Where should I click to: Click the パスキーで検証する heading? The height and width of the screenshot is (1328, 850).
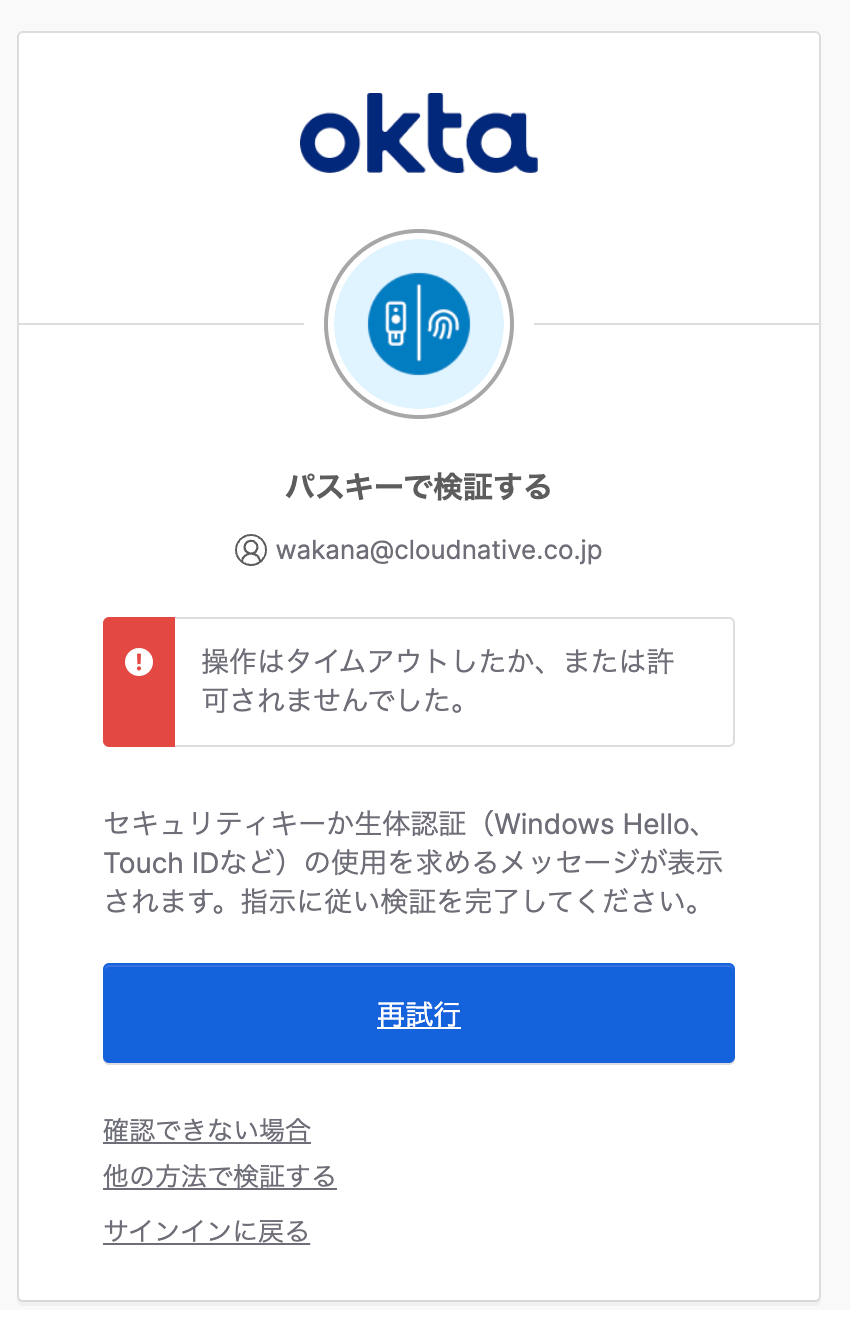pyautogui.click(x=418, y=488)
